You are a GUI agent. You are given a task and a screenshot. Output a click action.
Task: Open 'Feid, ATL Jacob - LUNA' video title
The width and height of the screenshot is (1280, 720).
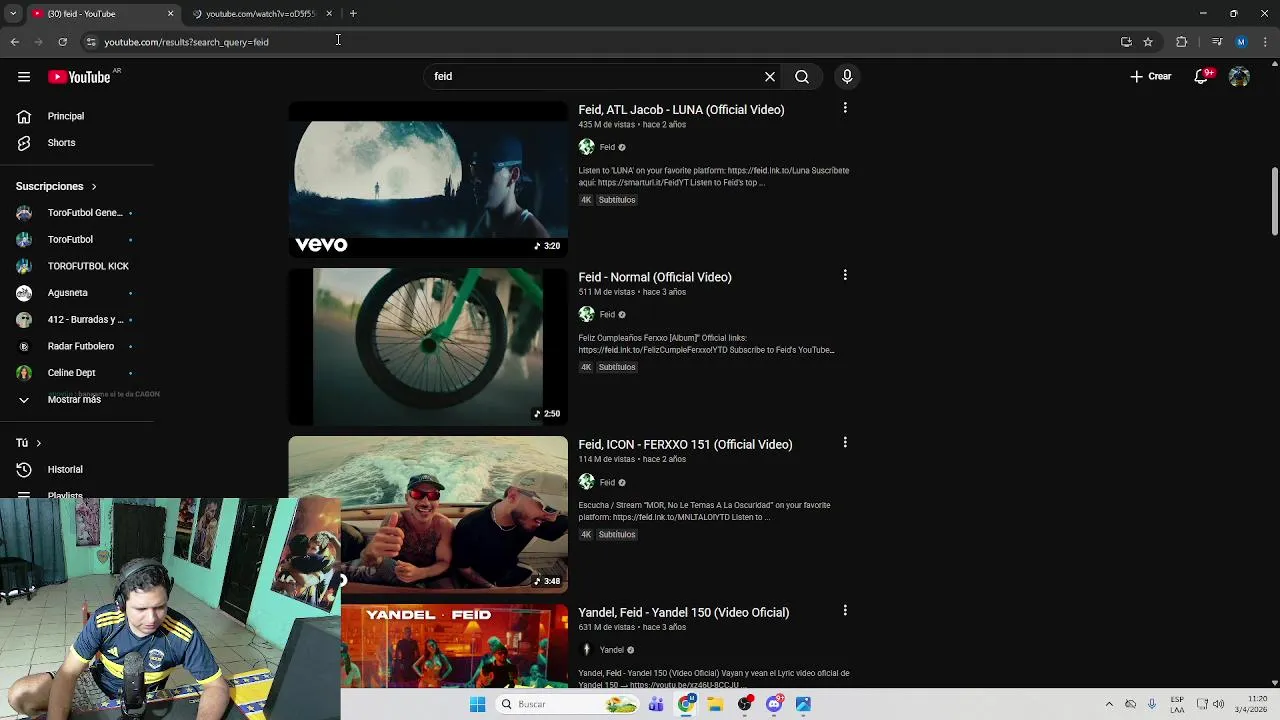coord(681,110)
